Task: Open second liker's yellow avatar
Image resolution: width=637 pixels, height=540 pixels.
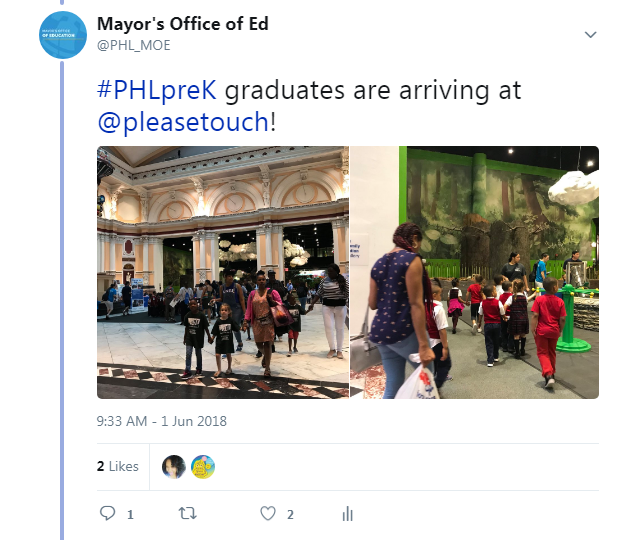Action: tap(203, 466)
